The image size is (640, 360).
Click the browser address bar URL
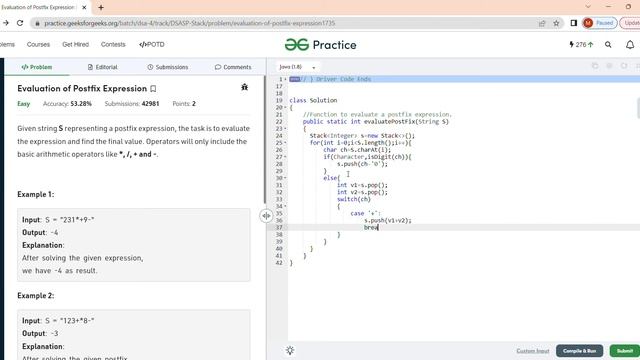[x=189, y=23]
